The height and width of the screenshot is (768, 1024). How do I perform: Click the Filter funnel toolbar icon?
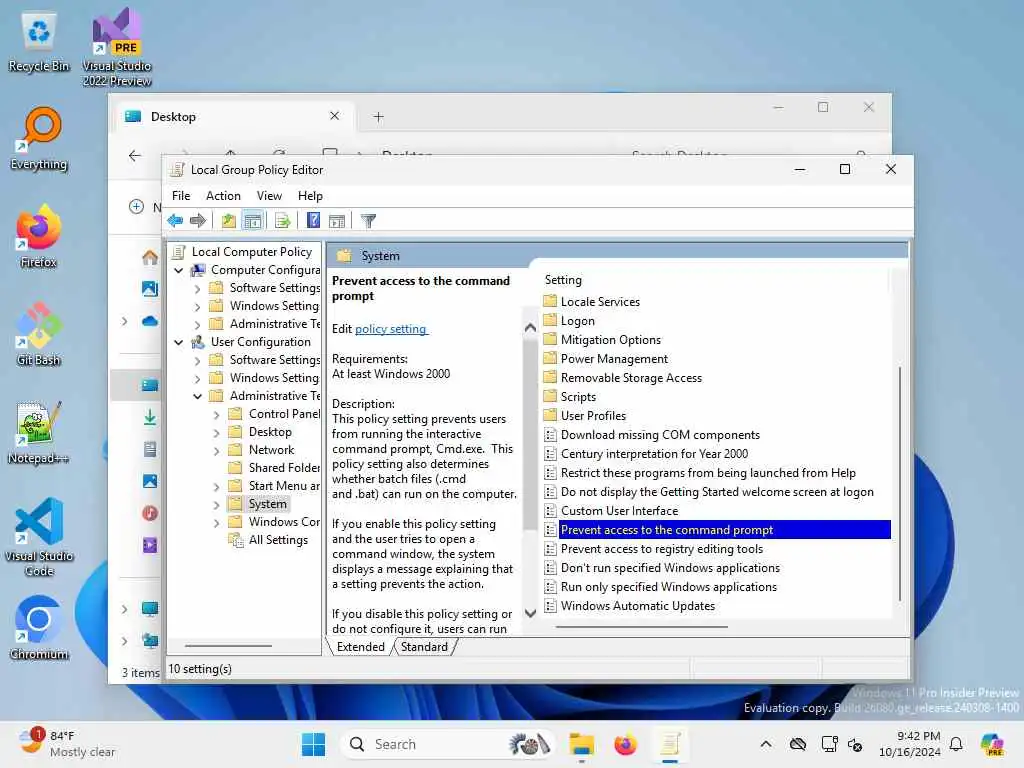[368, 221]
